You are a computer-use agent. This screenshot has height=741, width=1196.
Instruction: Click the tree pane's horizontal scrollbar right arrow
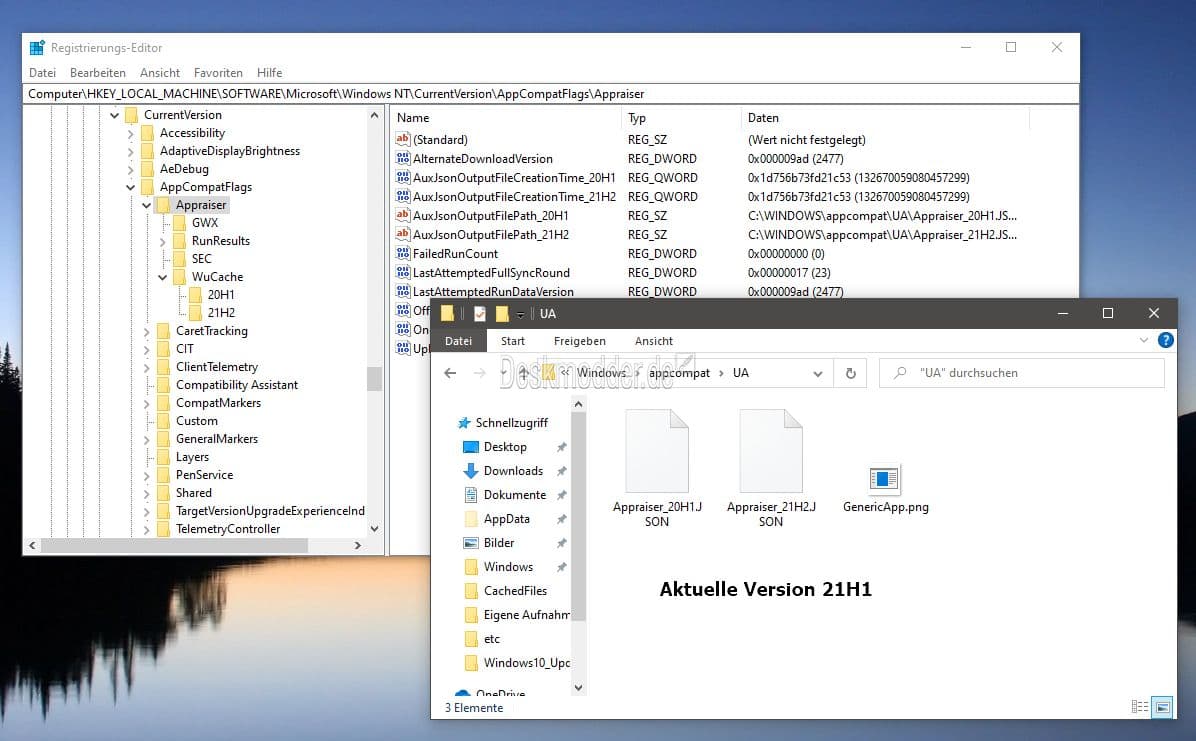[x=358, y=546]
